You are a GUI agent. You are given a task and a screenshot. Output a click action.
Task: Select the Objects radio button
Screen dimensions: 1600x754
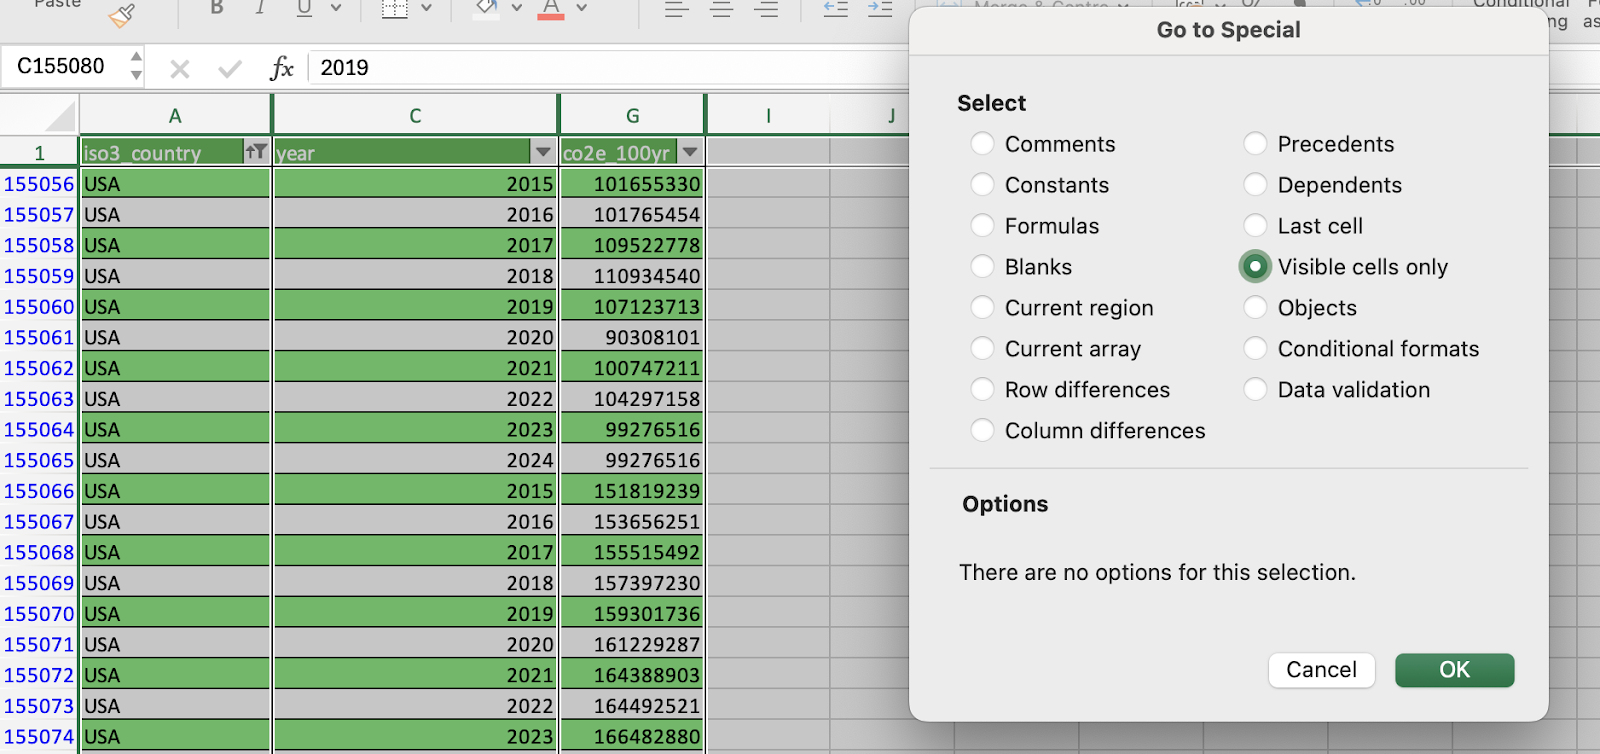(1256, 308)
